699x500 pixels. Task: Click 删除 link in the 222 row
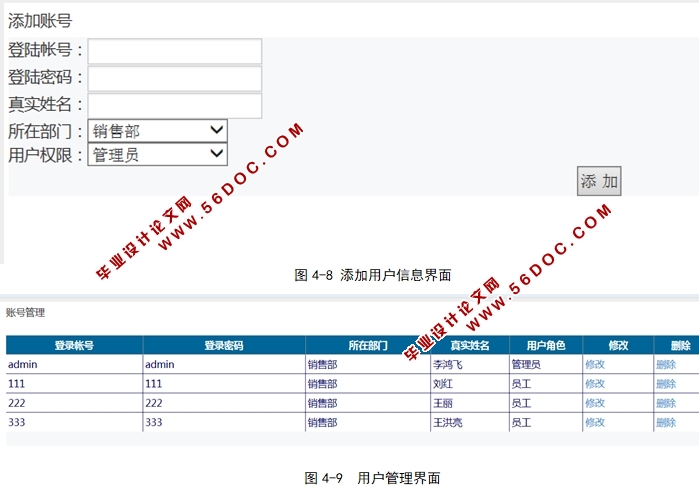pos(666,403)
